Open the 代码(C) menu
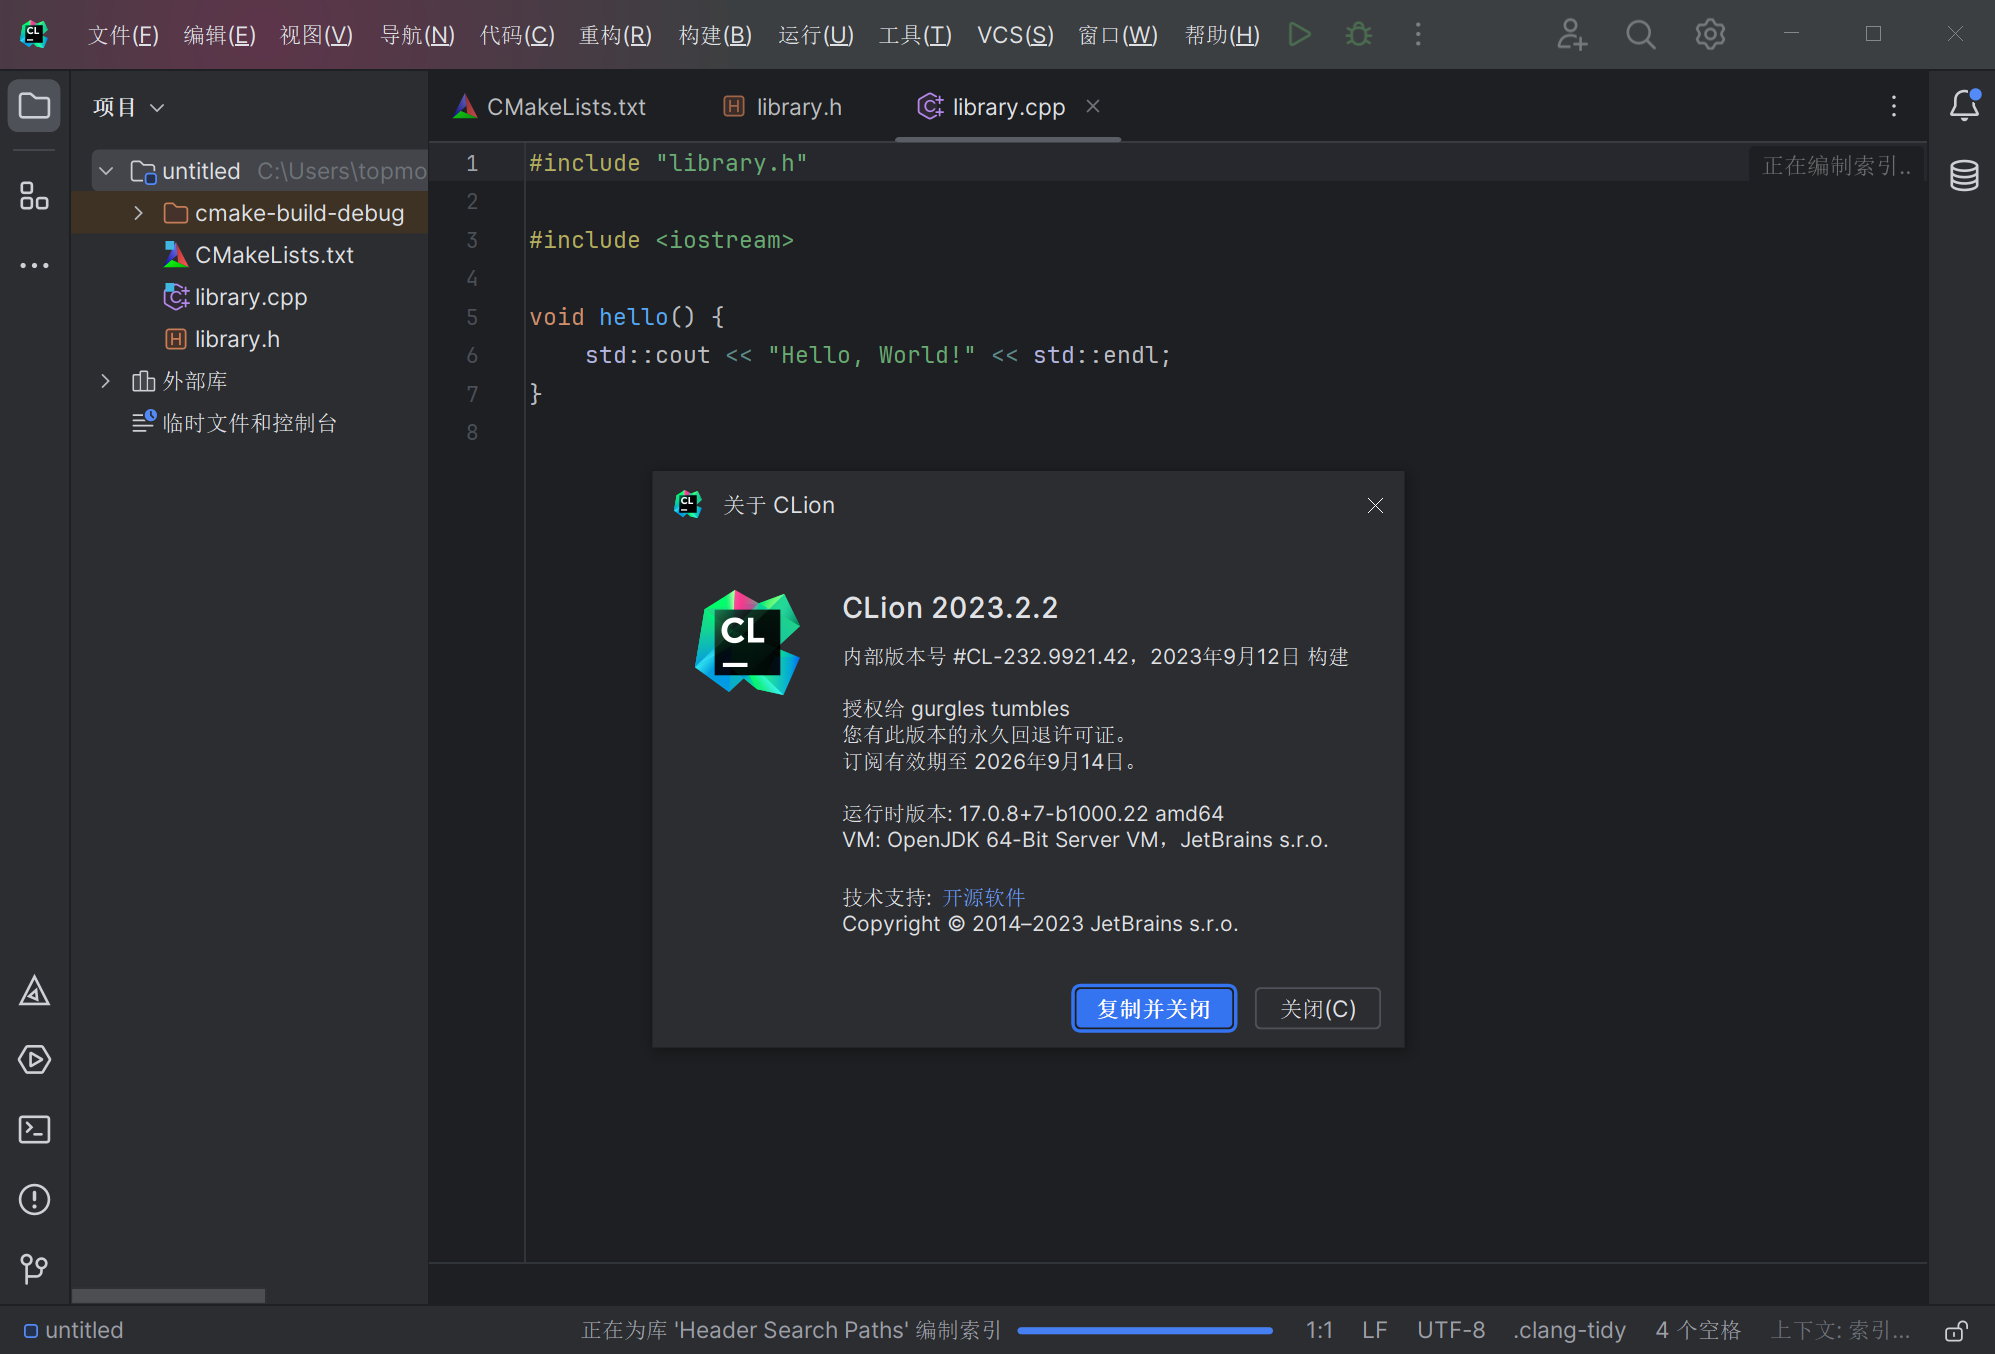The image size is (1995, 1354). [516, 35]
